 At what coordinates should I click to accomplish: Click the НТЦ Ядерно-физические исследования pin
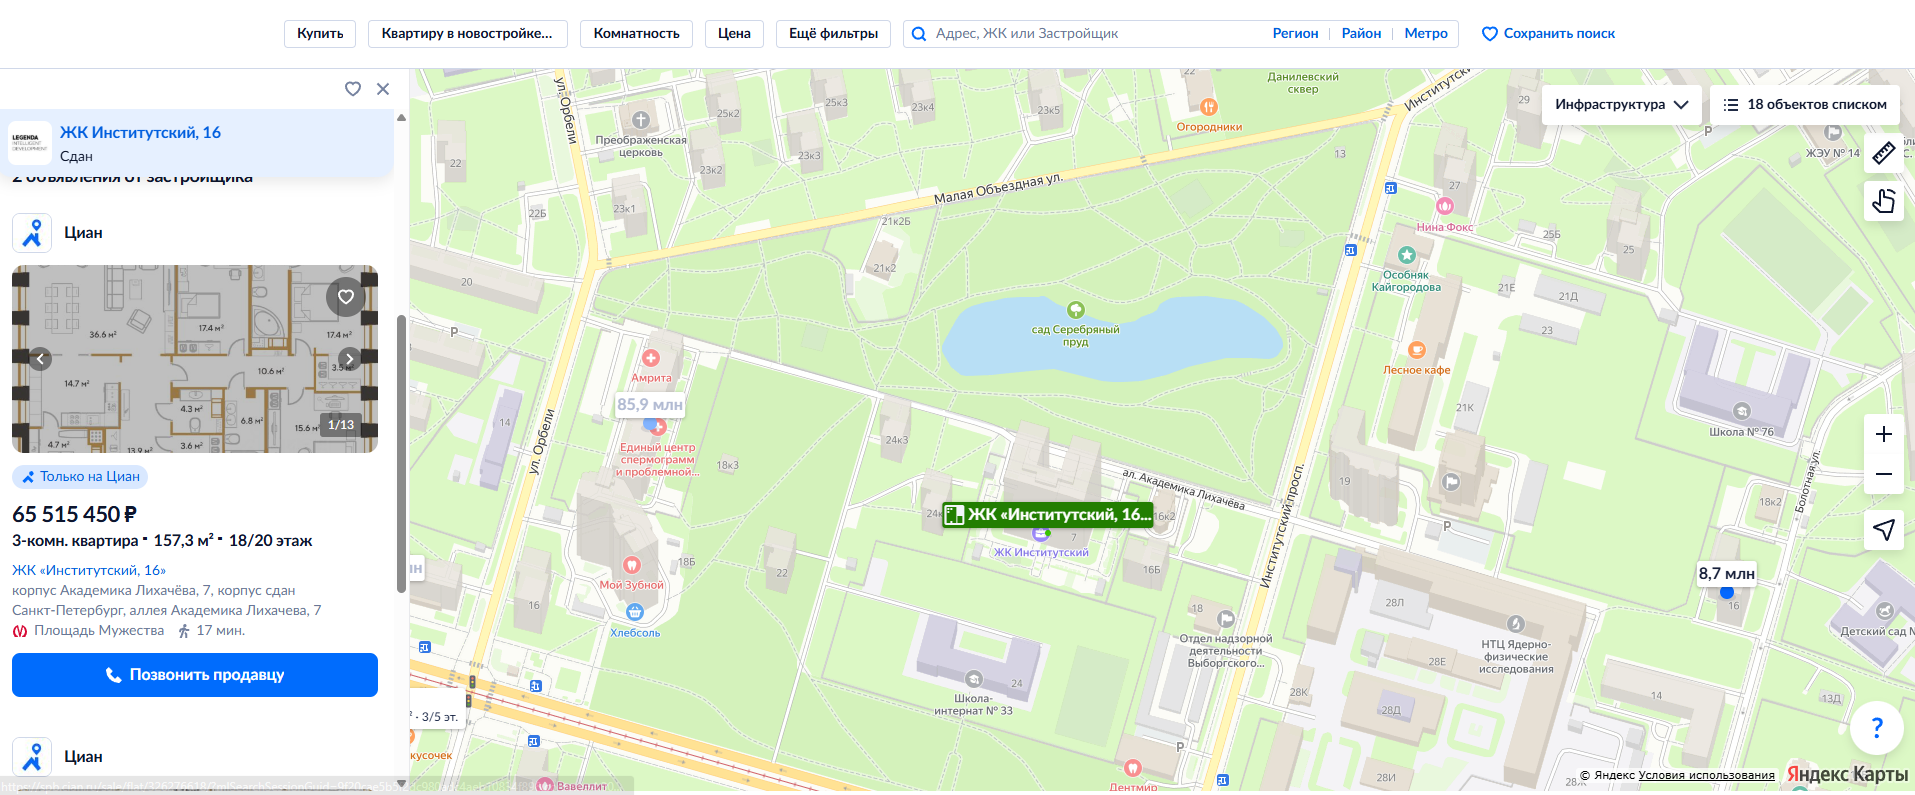[x=1516, y=624]
